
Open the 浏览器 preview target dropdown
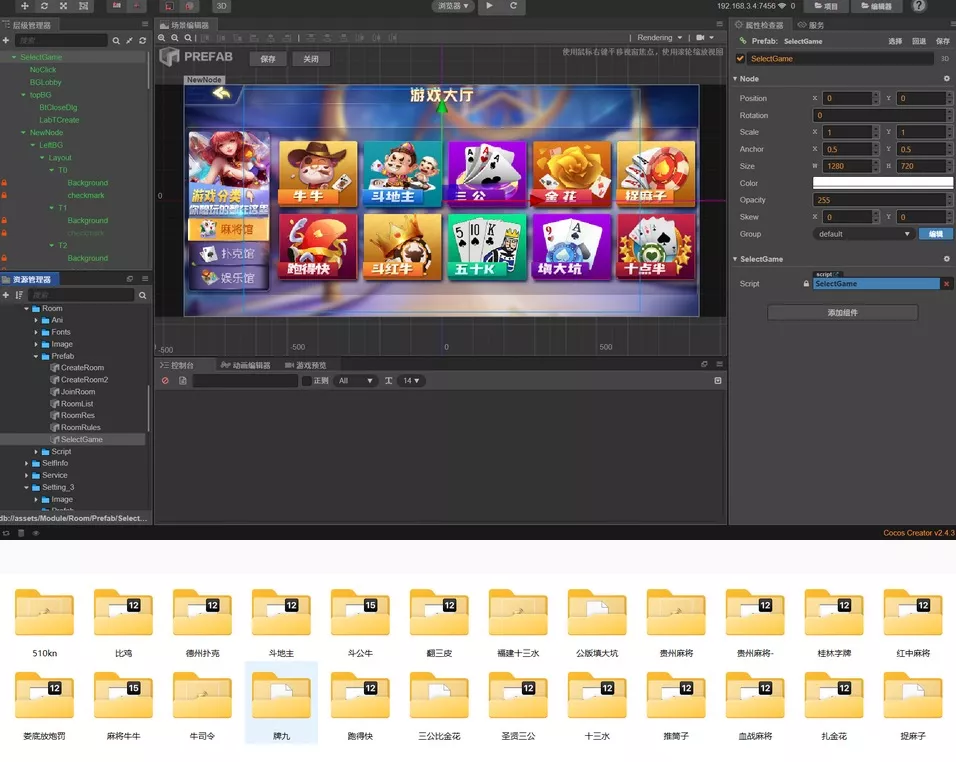(x=453, y=6)
